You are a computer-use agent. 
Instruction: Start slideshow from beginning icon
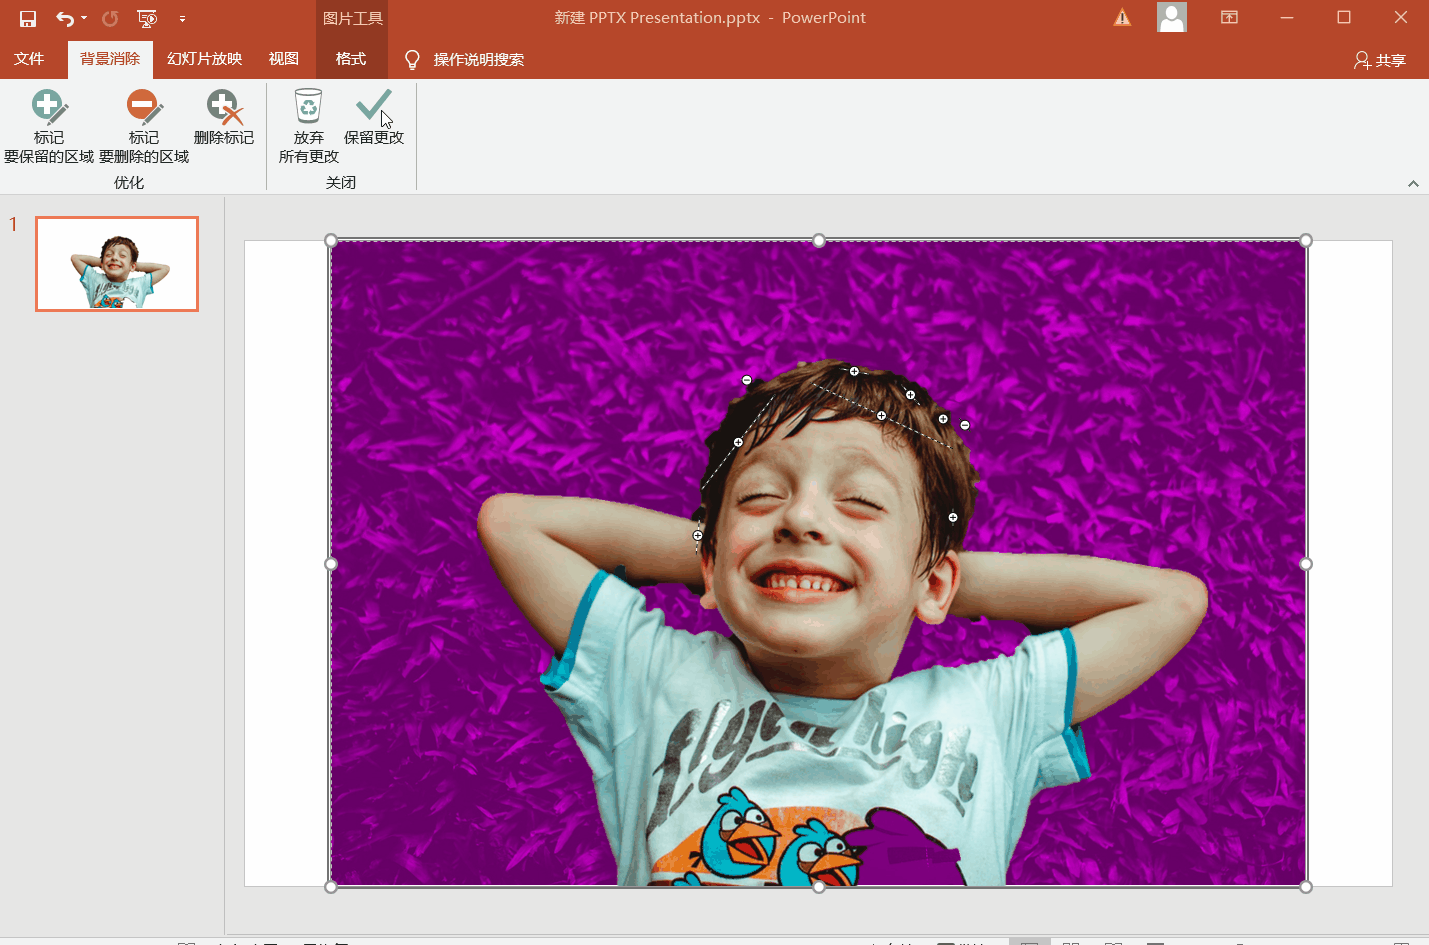(147, 18)
